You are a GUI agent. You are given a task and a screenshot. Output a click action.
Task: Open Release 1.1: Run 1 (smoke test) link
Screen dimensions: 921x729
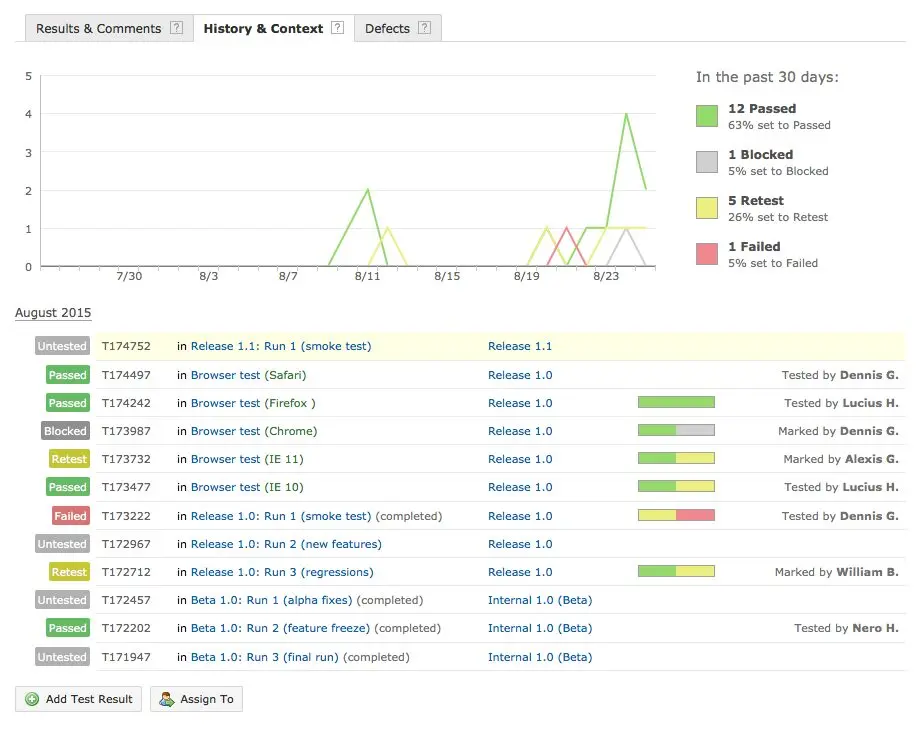point(281,346)
